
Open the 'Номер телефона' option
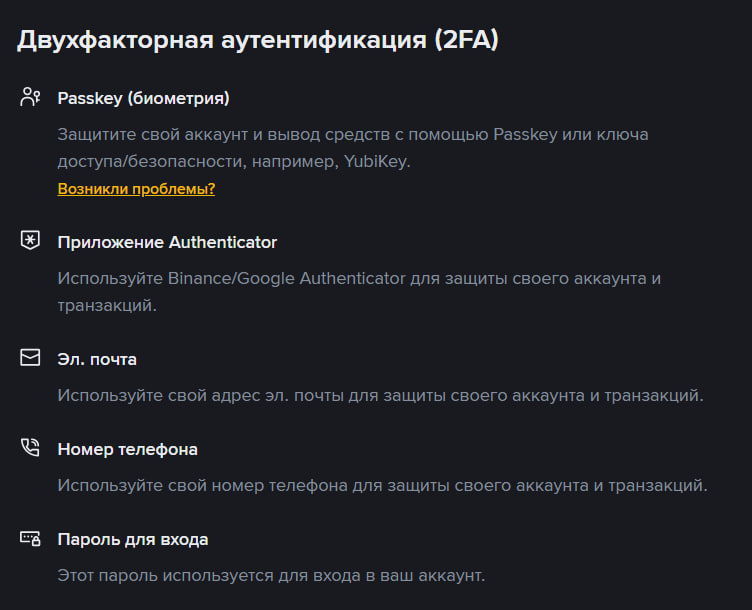pos(127,449)
